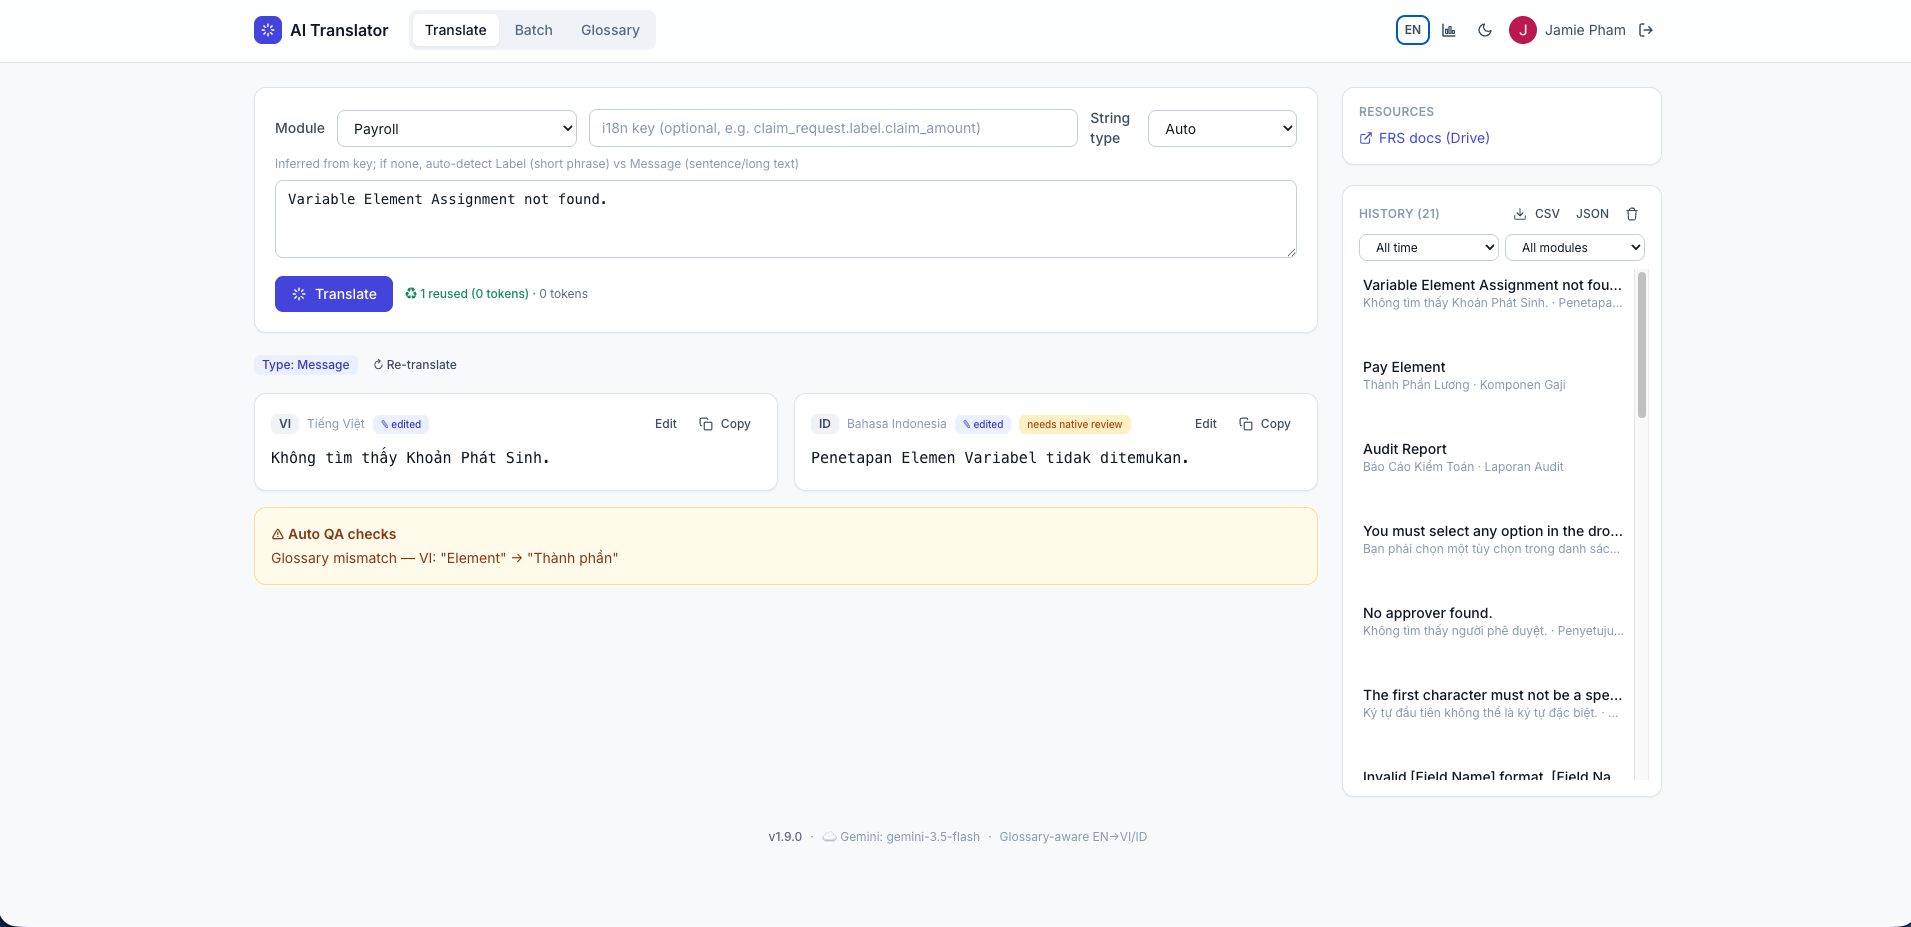Click the Auto QA checks warning icon
Viewport: 1911px width, 927px height.
(x=278, y=534)
